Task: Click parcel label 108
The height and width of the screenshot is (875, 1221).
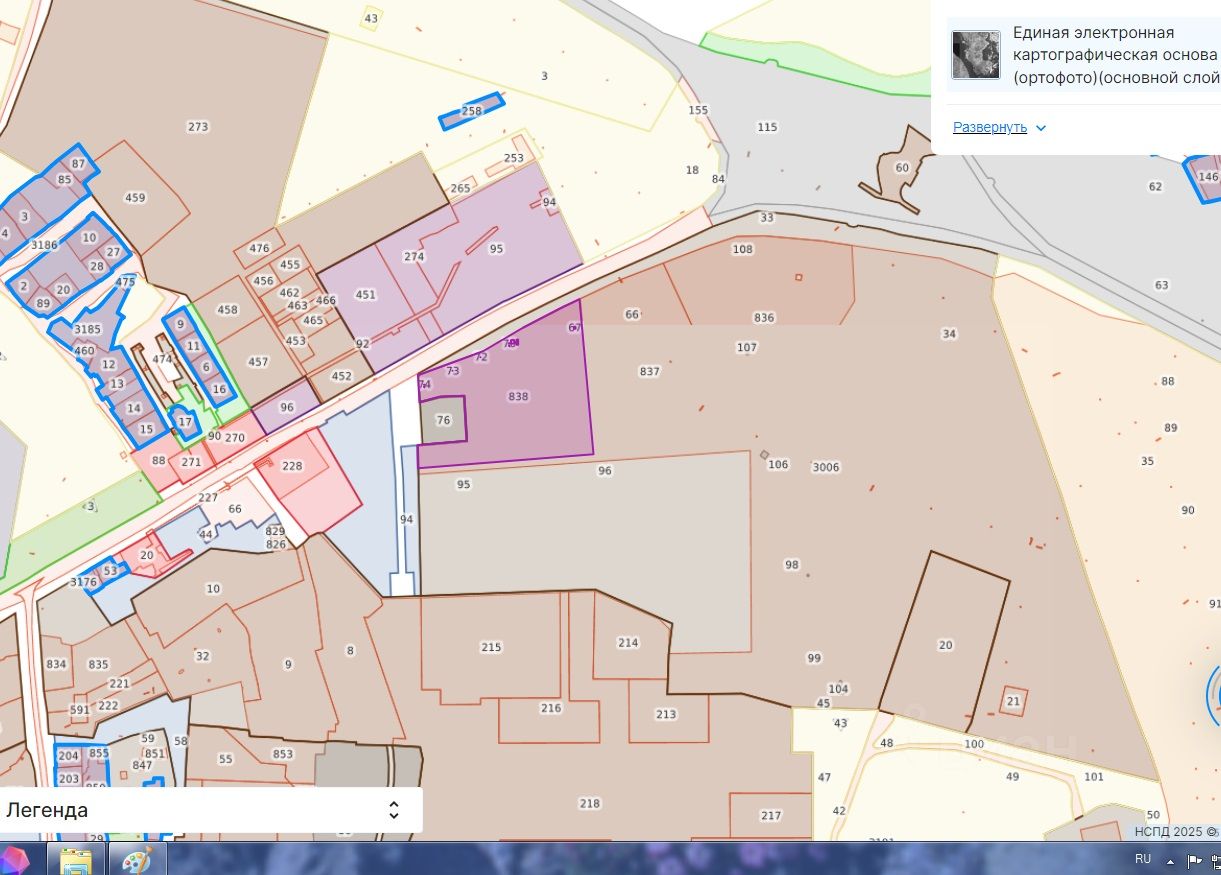Action: coord(743,250)
